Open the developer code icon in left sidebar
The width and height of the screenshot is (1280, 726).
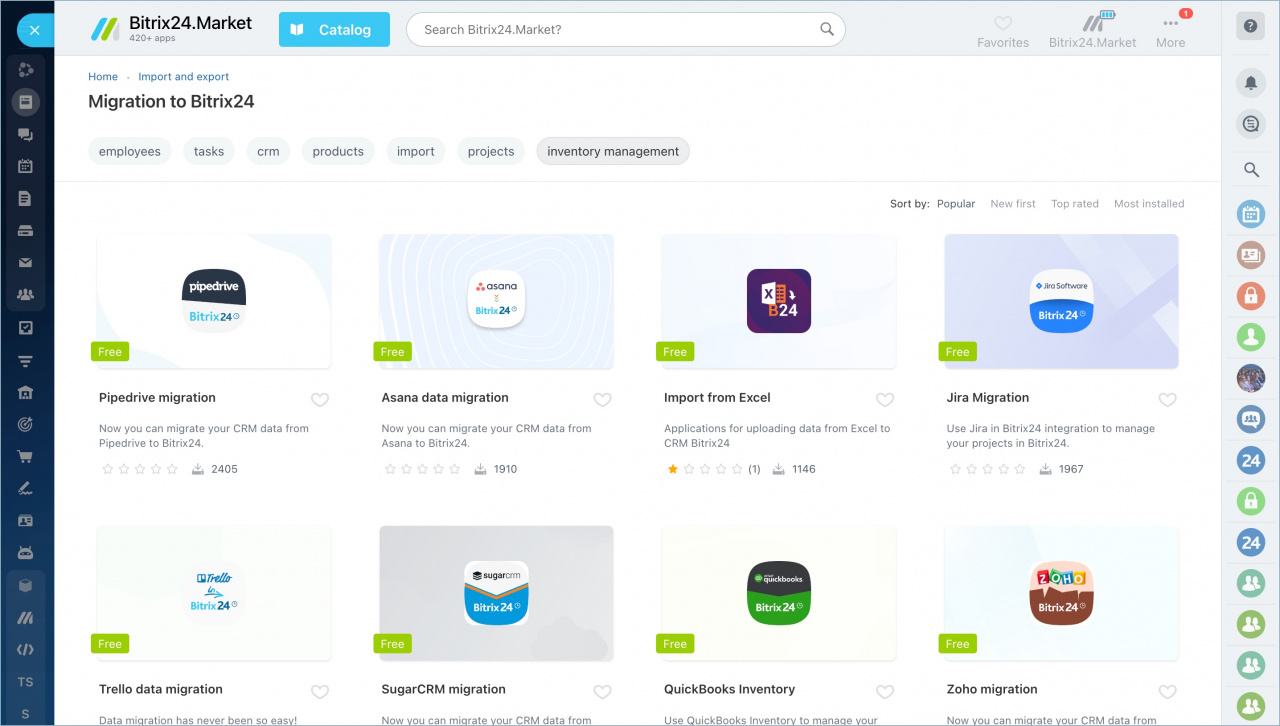pyautogui.click(x=26, y=650)
